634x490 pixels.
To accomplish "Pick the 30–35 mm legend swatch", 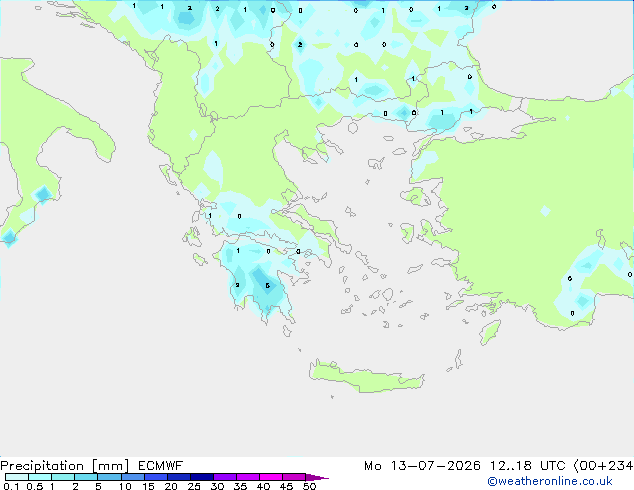I will pyautogui.click(x=225, y=477).
